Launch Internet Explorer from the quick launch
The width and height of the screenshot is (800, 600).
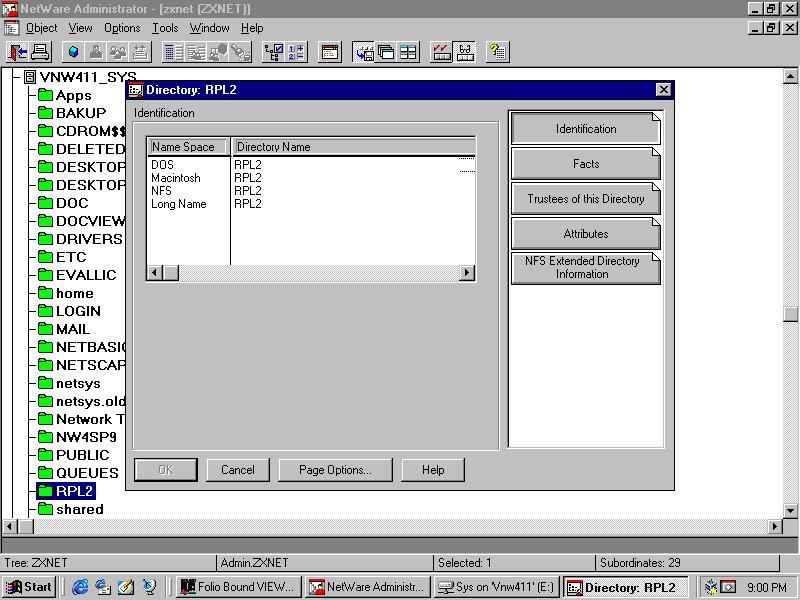(80, 587)
